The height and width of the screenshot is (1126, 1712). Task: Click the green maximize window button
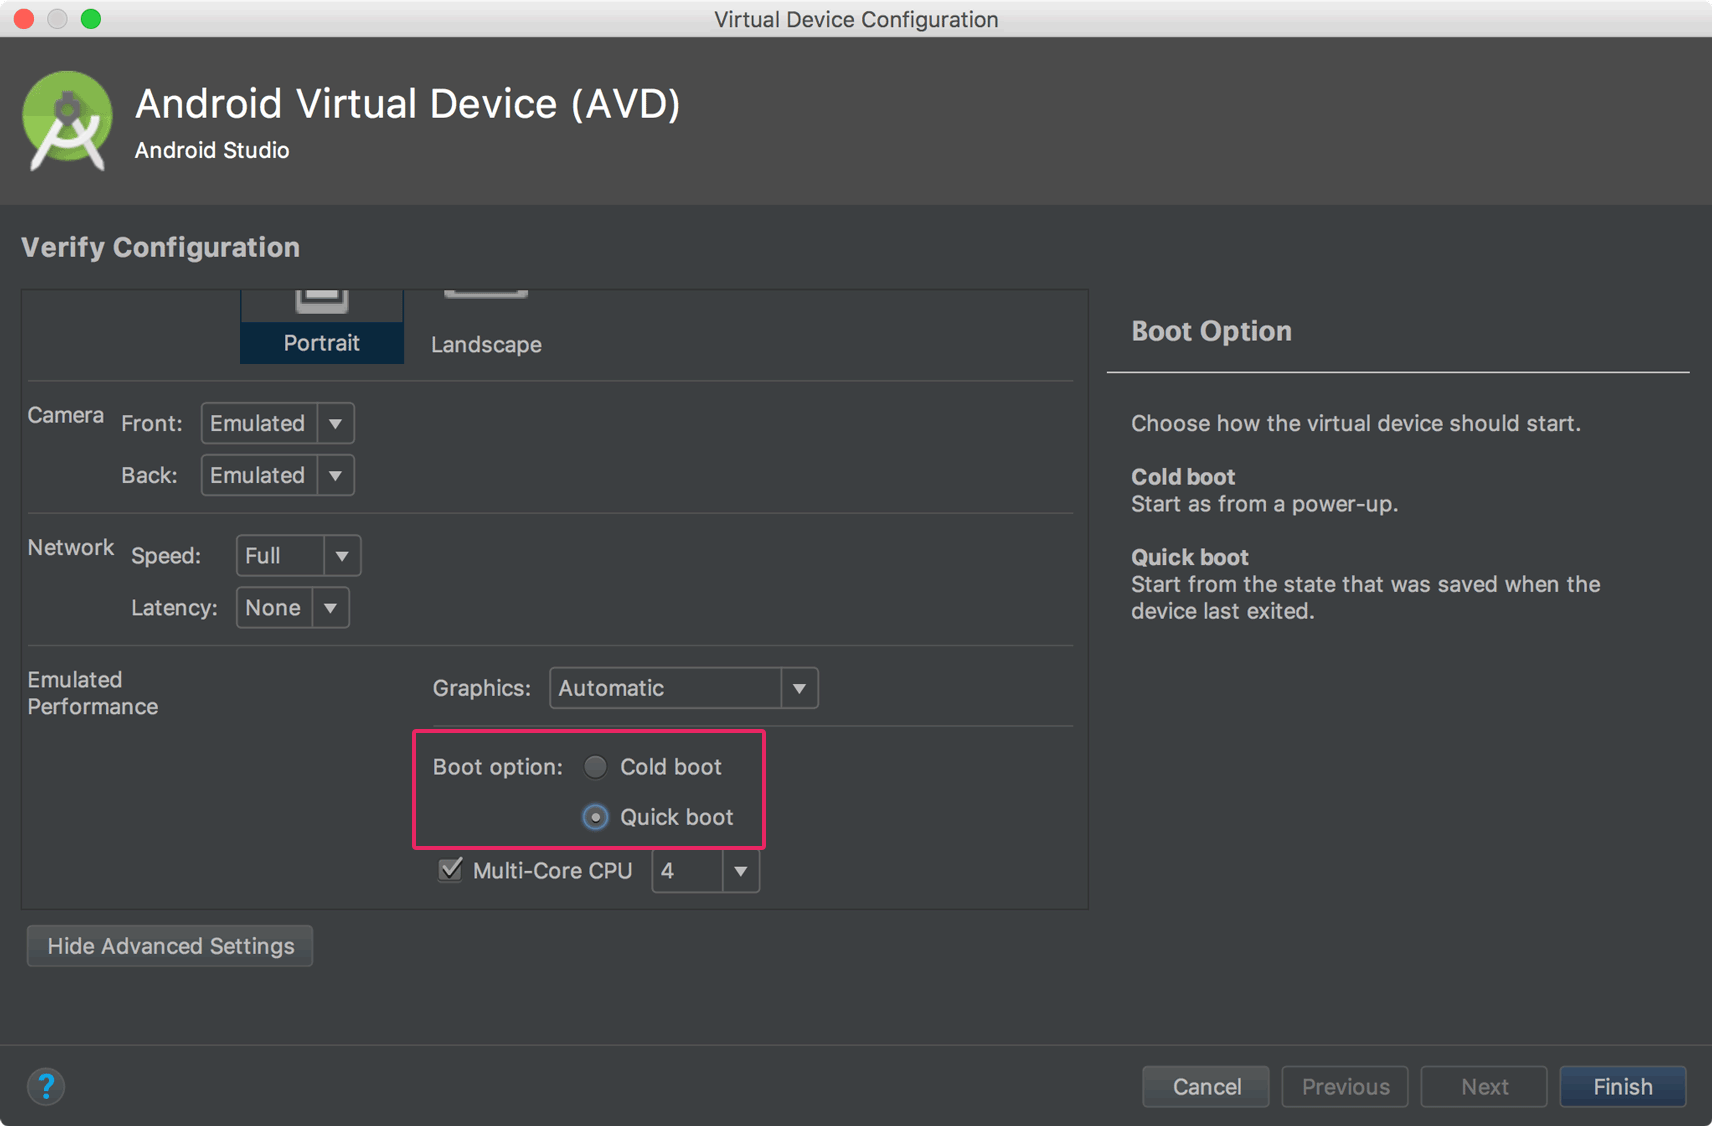[x=91, y=19]
